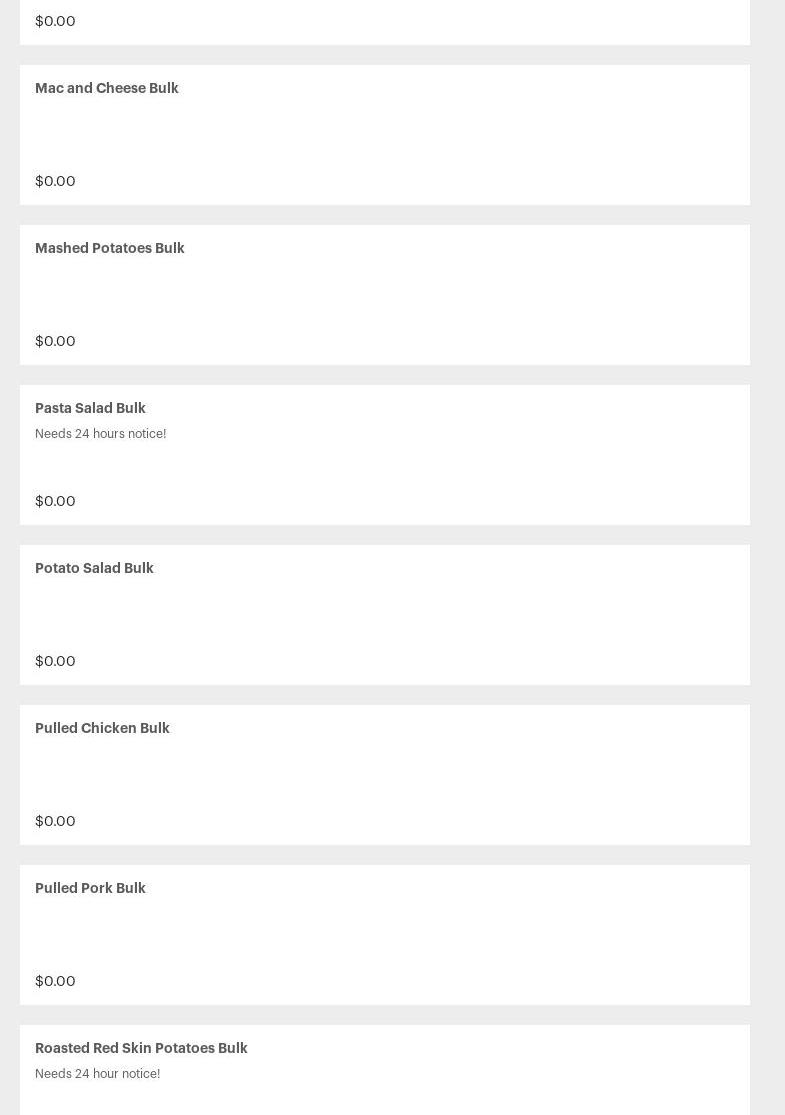Click the $0.00 price for Potato Salad Bulk

[x=55, y=661]
